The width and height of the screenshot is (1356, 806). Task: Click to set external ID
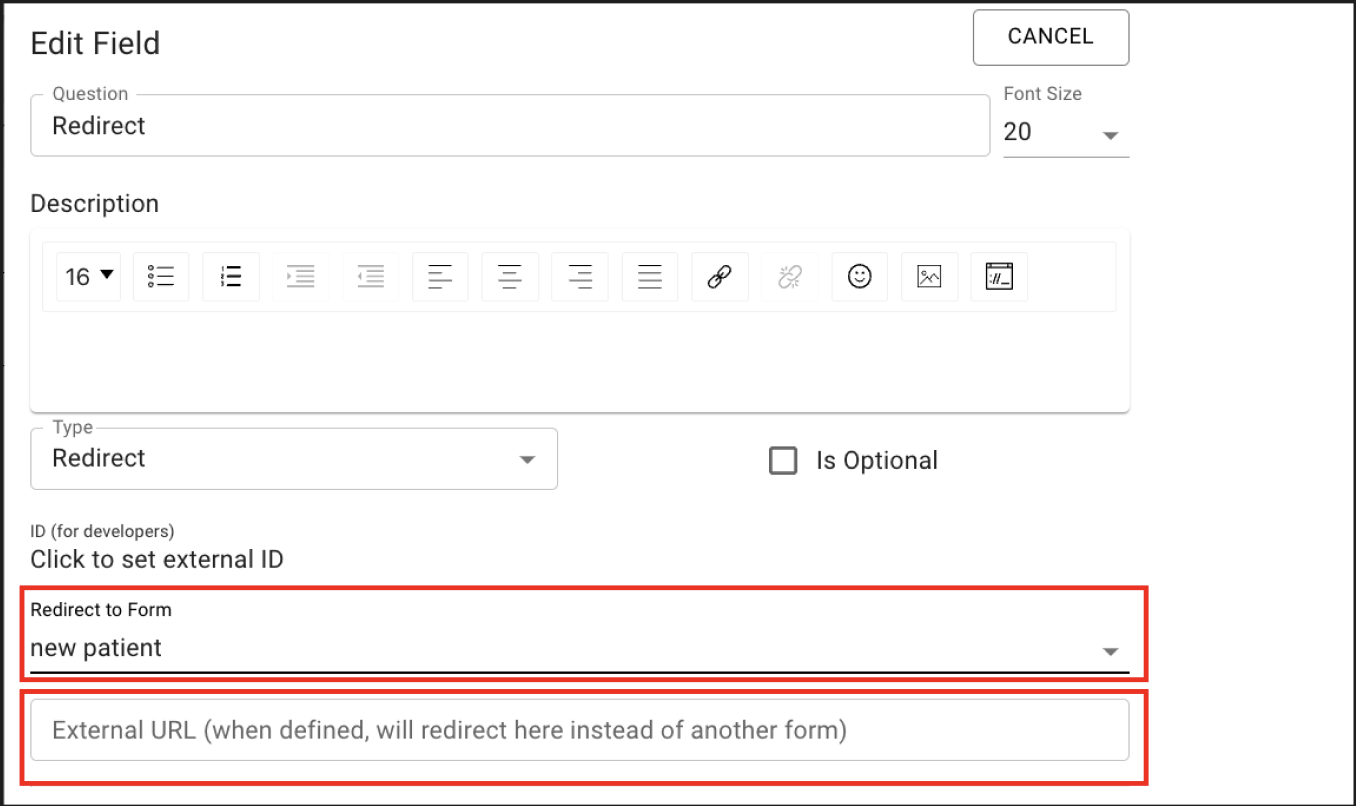coord(157,559)
